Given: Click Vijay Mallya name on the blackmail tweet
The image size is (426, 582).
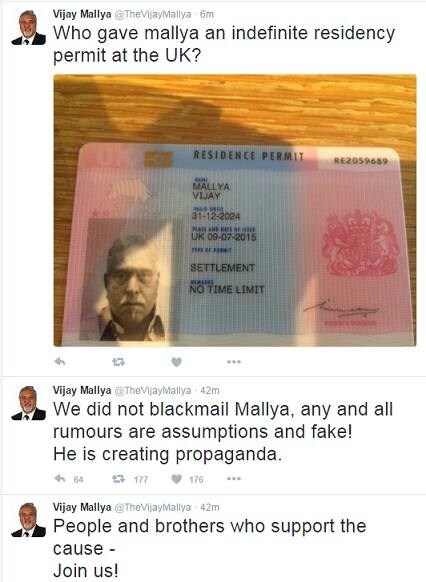Looking at the screenshot, I should (82, 390).
